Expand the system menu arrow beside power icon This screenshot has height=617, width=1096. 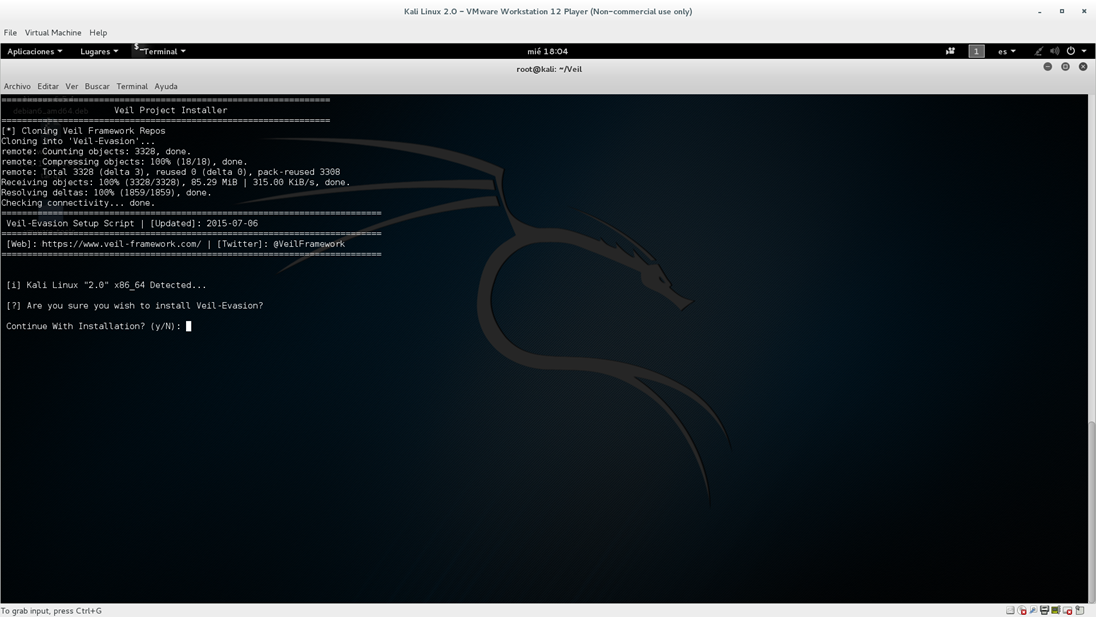pos(1084,51)
